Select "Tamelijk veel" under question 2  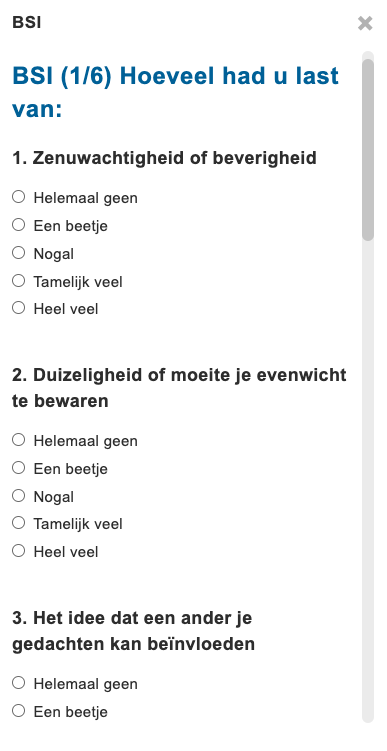tap(19, 523)
